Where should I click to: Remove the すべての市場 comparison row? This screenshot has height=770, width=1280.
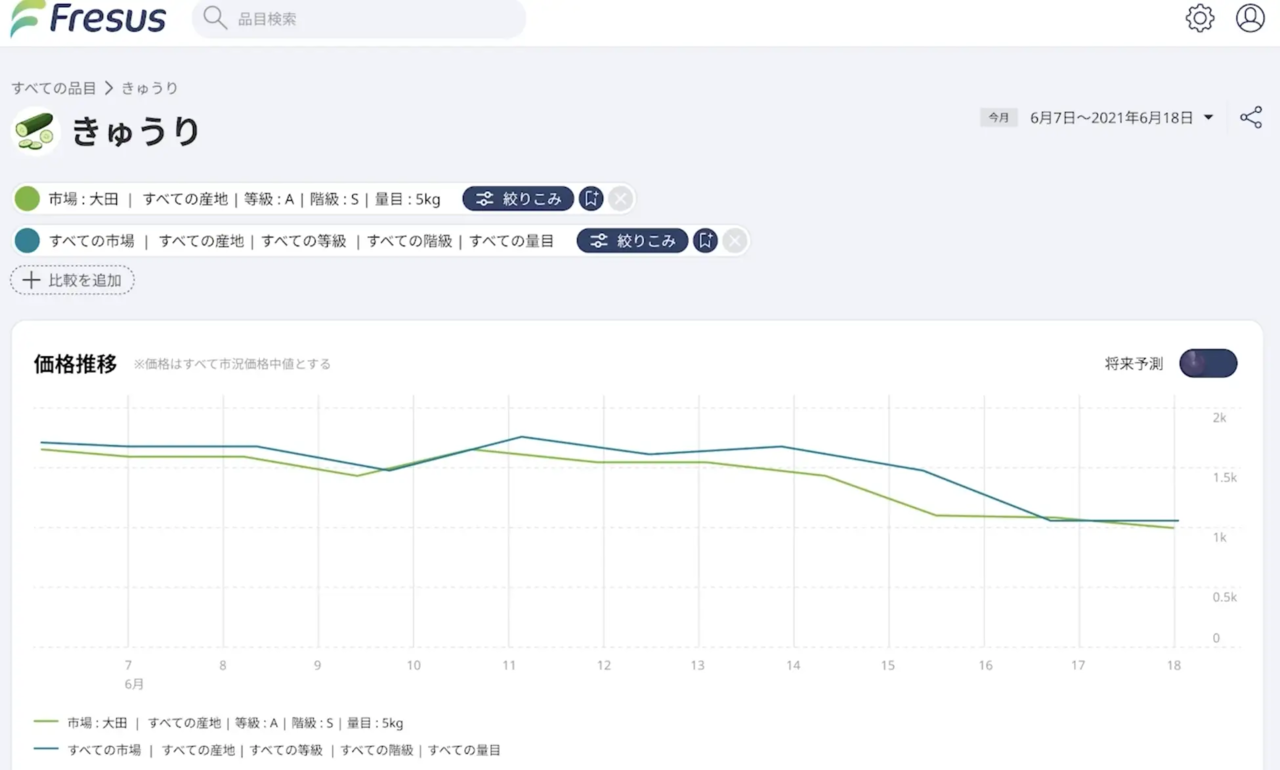735,241
